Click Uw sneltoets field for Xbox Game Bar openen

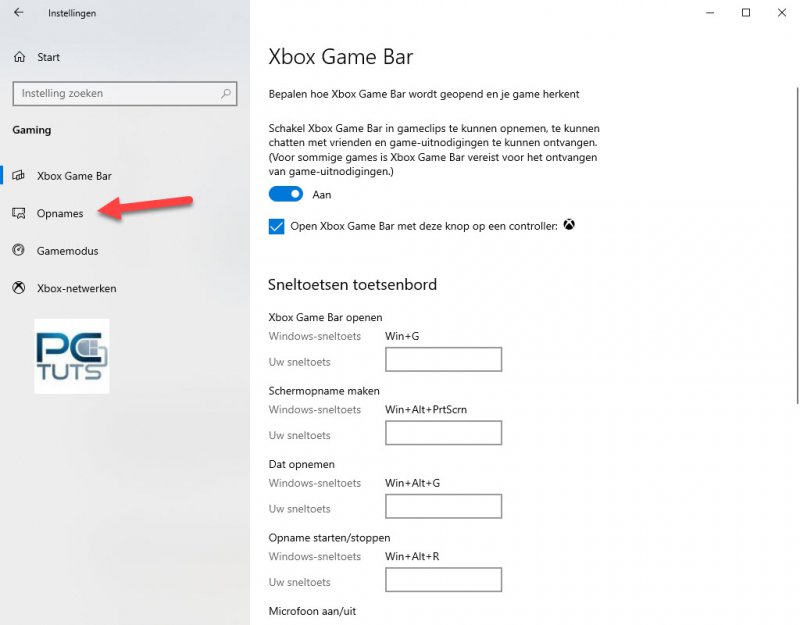tap(443, 359)
